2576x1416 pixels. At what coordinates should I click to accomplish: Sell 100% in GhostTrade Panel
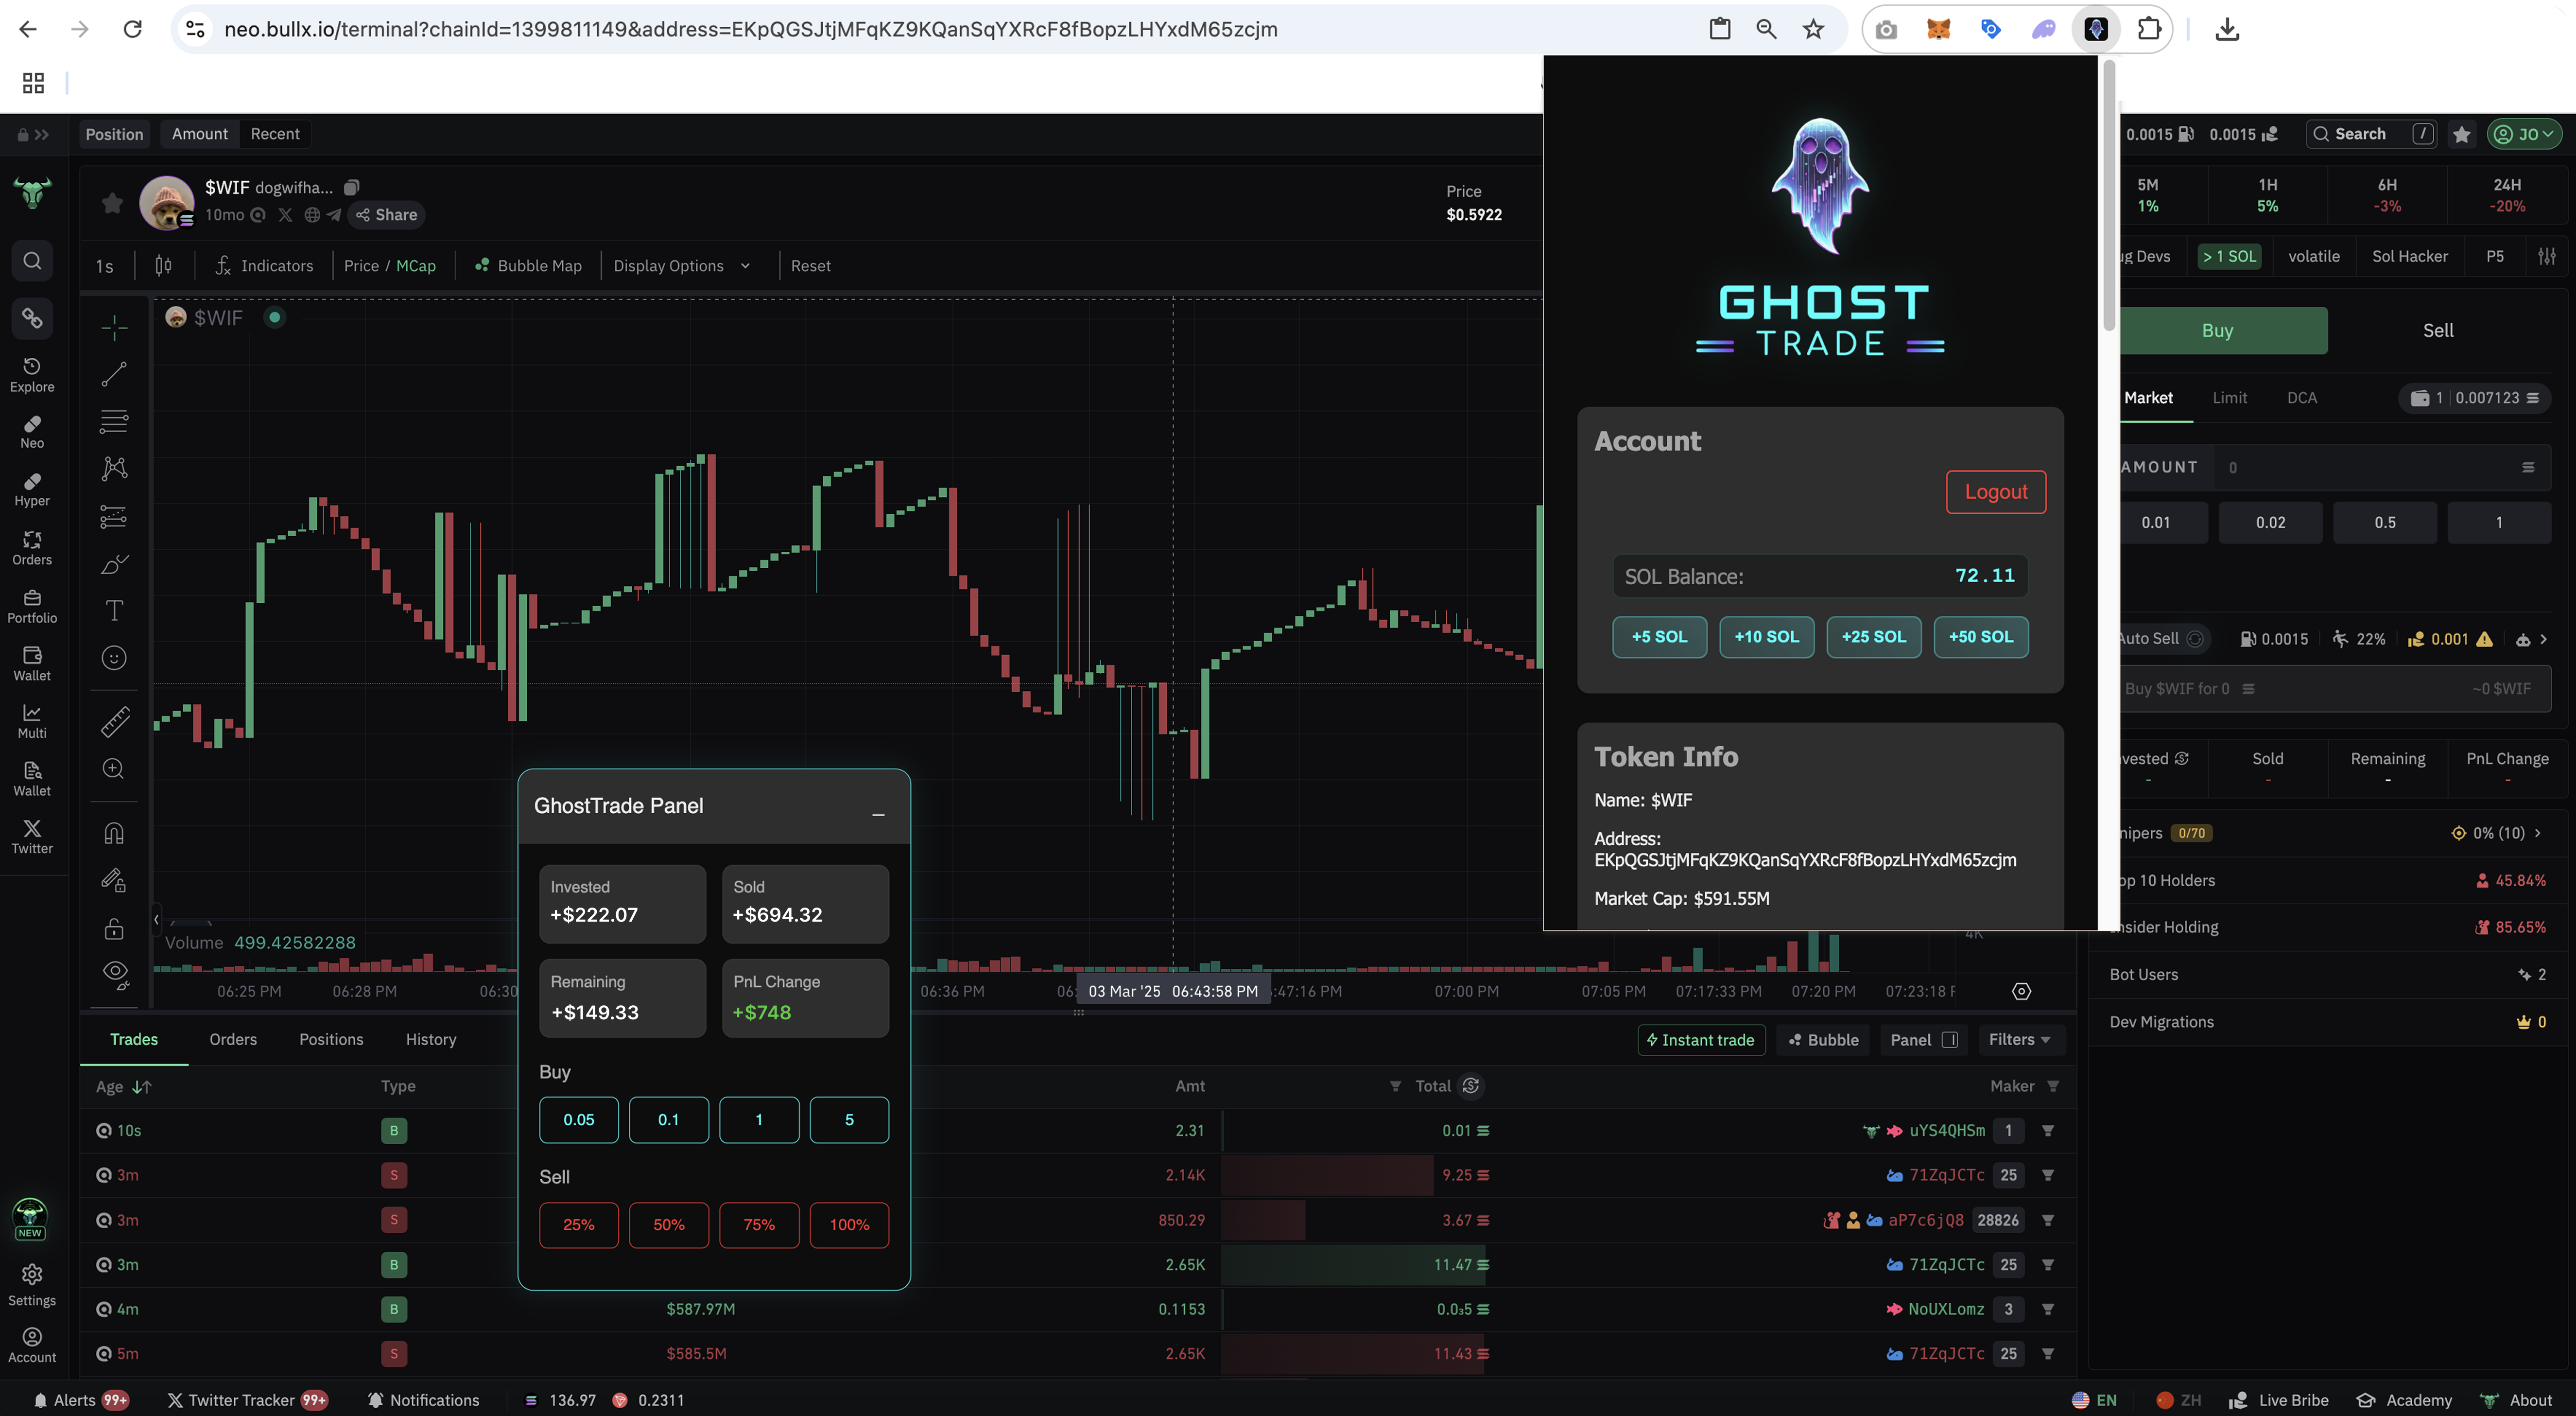pos(849,1224)
